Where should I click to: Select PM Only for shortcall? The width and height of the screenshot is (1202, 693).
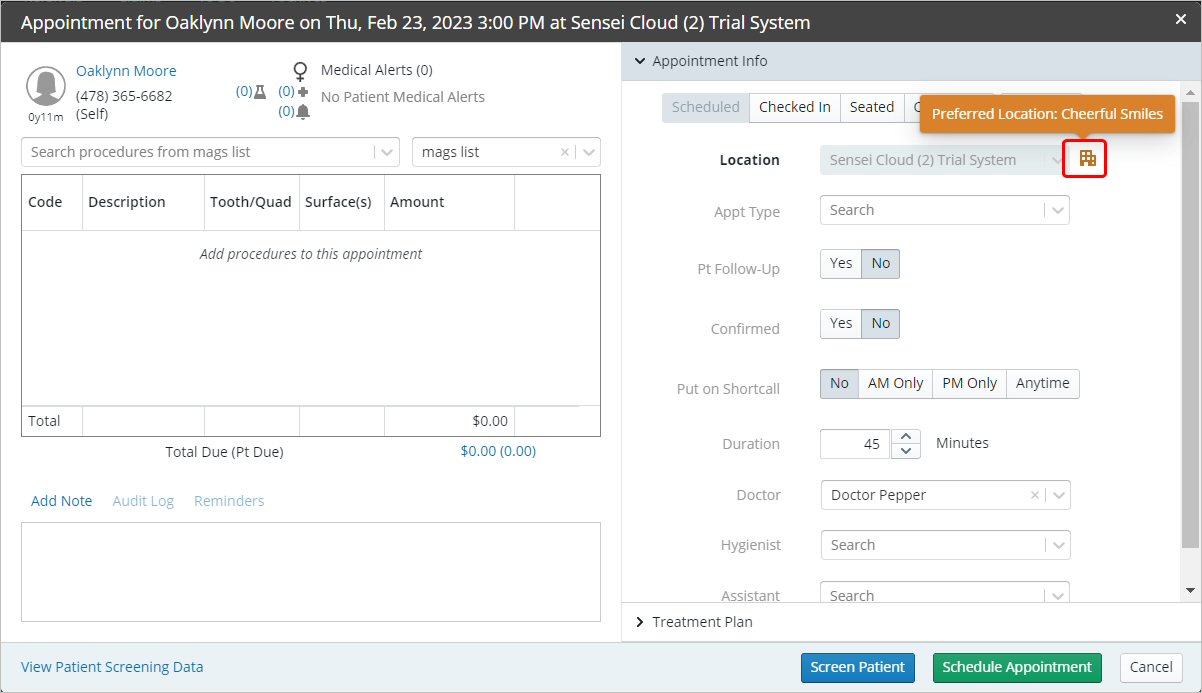(969, 383)
